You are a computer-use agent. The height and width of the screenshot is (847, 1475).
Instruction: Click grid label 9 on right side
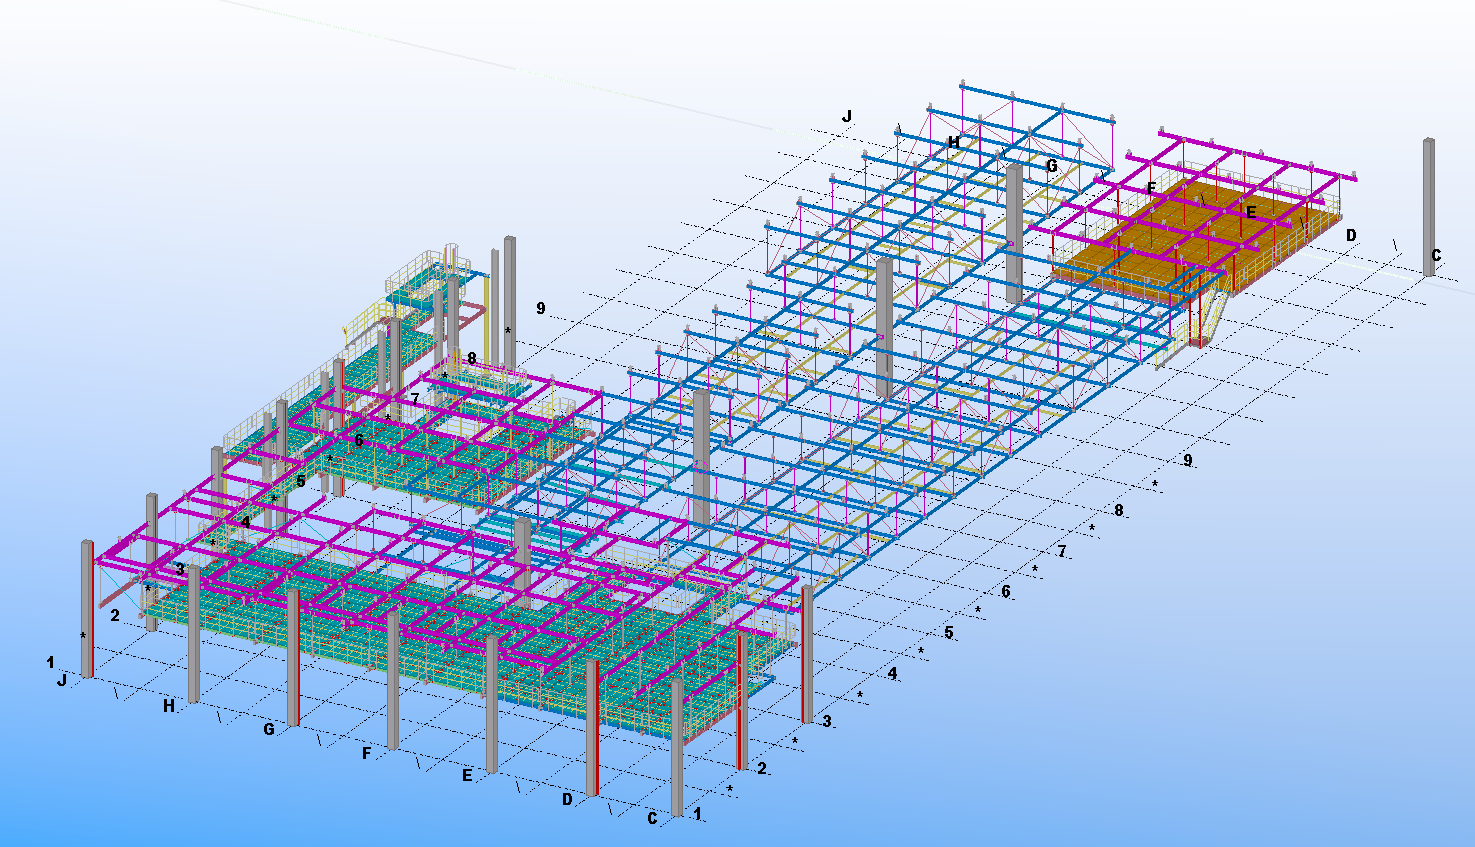[1188, 460]
